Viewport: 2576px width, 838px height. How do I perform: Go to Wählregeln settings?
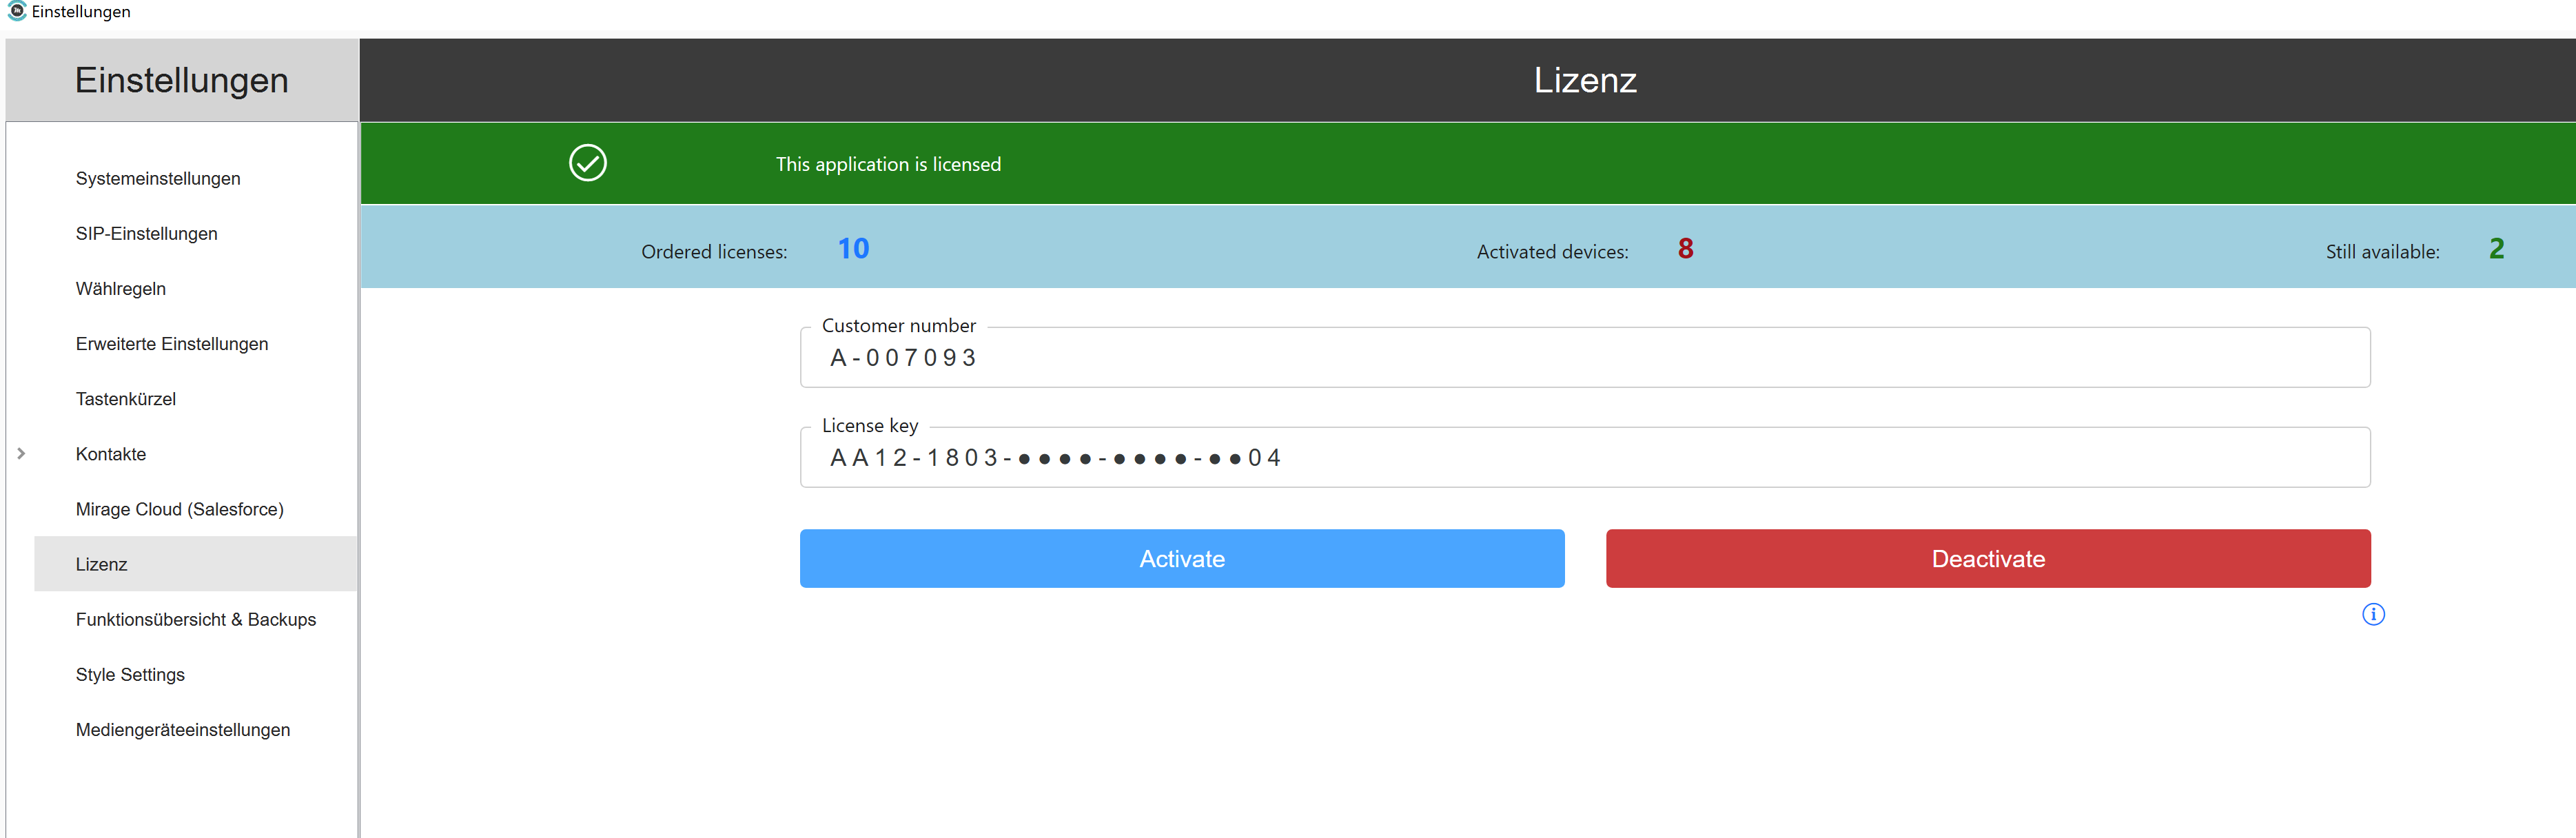click(121, 289)
